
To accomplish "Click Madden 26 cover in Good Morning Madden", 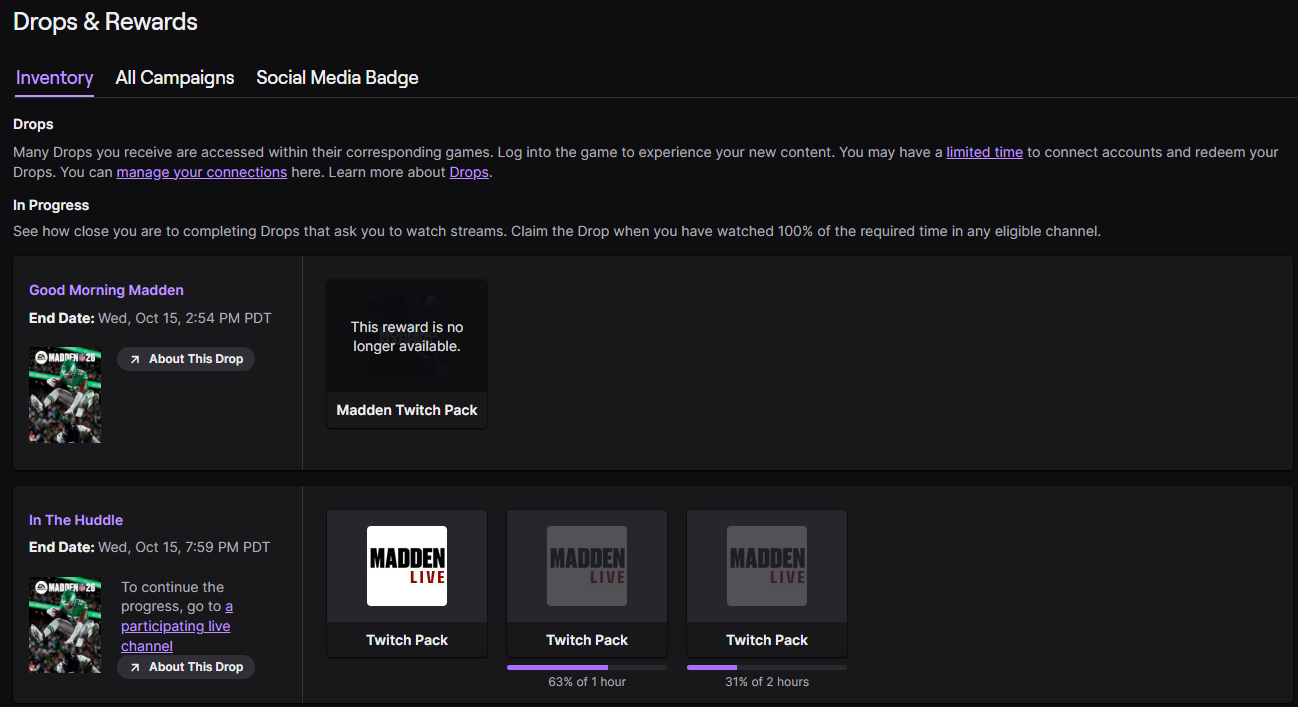I will click(x=65, y=395).
